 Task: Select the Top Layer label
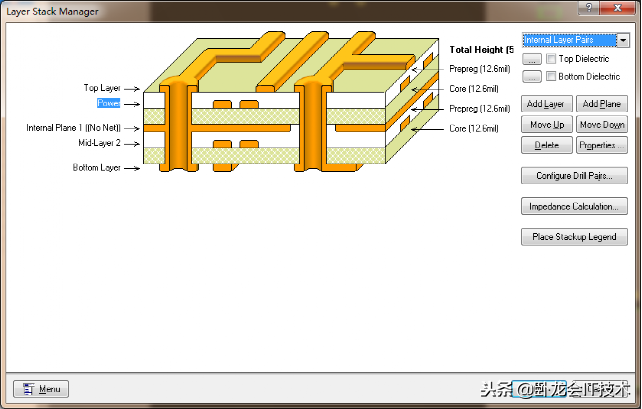pyautogui.click(x=102, y=88)
